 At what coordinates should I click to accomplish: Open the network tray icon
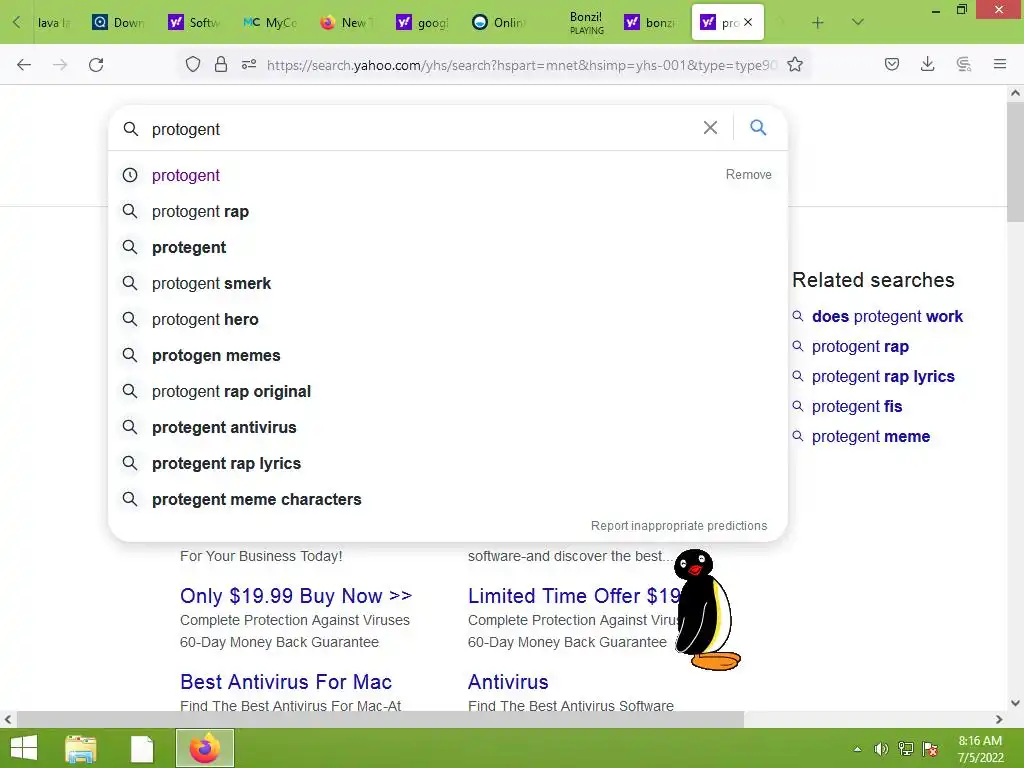tap(906, 749)
